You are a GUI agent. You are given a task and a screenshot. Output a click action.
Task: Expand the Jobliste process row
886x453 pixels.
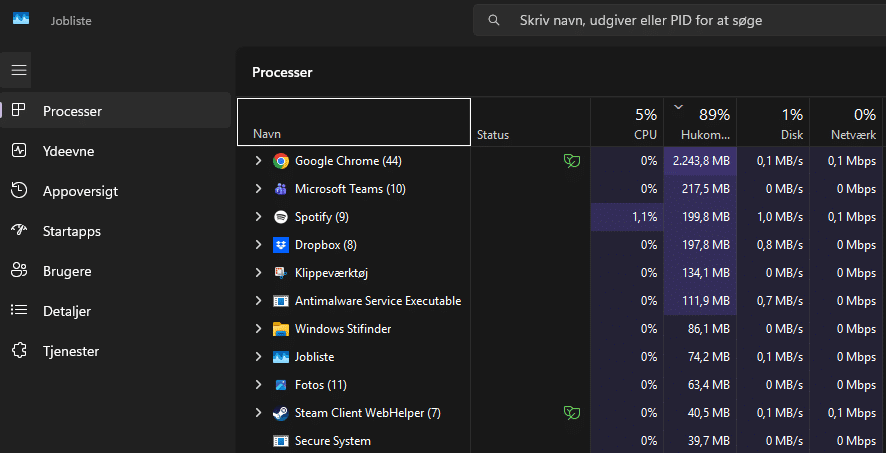point(258,357)
